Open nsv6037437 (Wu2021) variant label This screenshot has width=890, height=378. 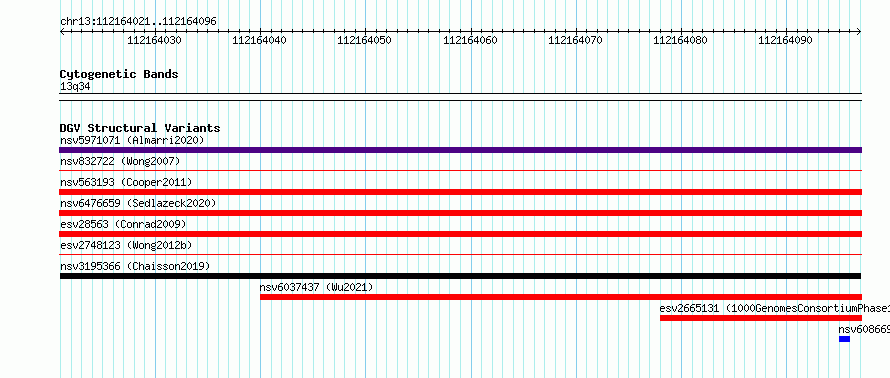[317, 287]
